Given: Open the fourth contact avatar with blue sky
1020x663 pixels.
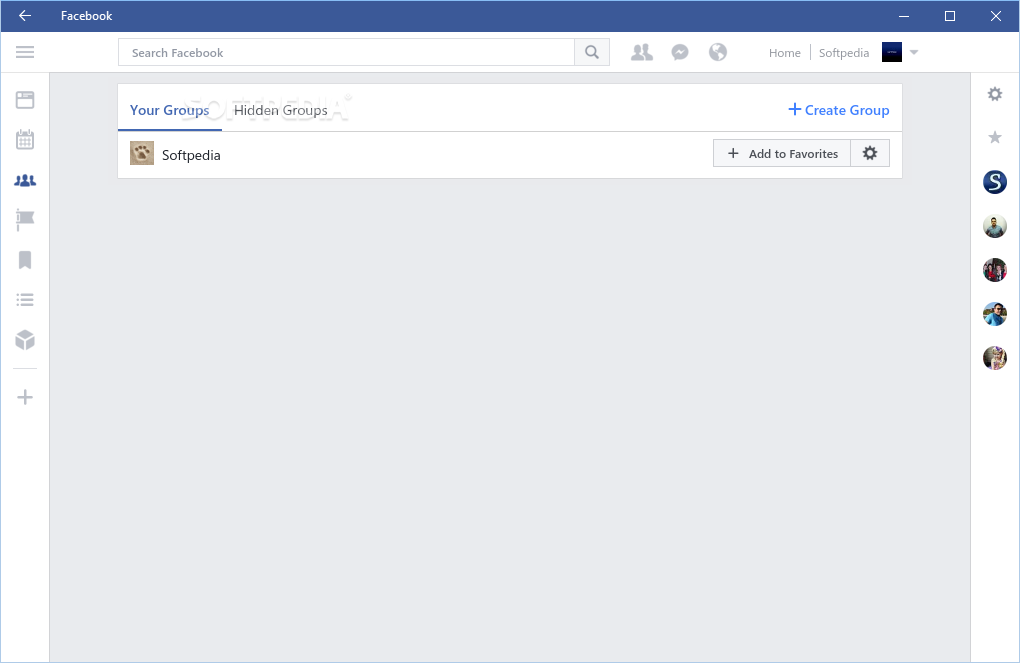Looking at the screenshot, I should (x=995, y=314).
